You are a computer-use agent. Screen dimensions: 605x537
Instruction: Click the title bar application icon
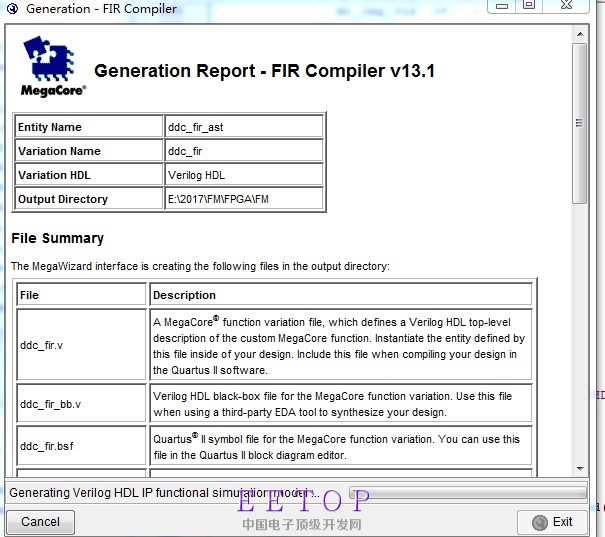12,8
